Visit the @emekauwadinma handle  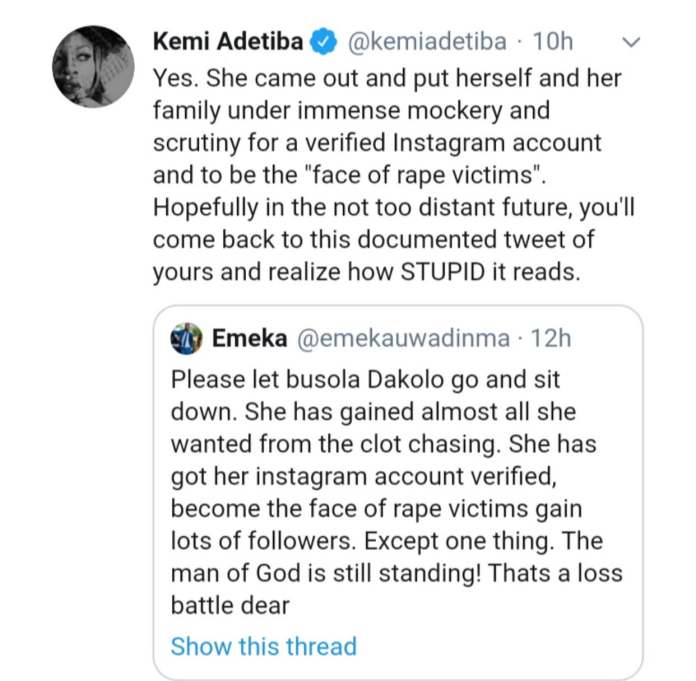404,338
